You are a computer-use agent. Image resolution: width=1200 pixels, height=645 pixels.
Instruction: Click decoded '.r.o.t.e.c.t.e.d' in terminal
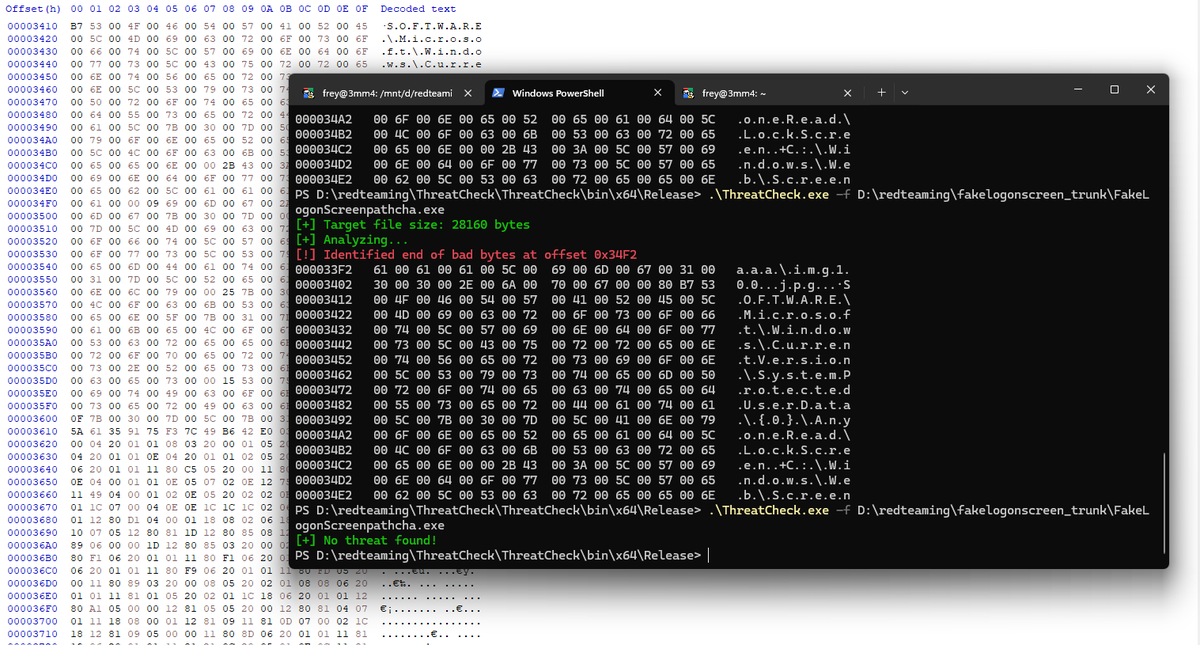click(793, 390)
